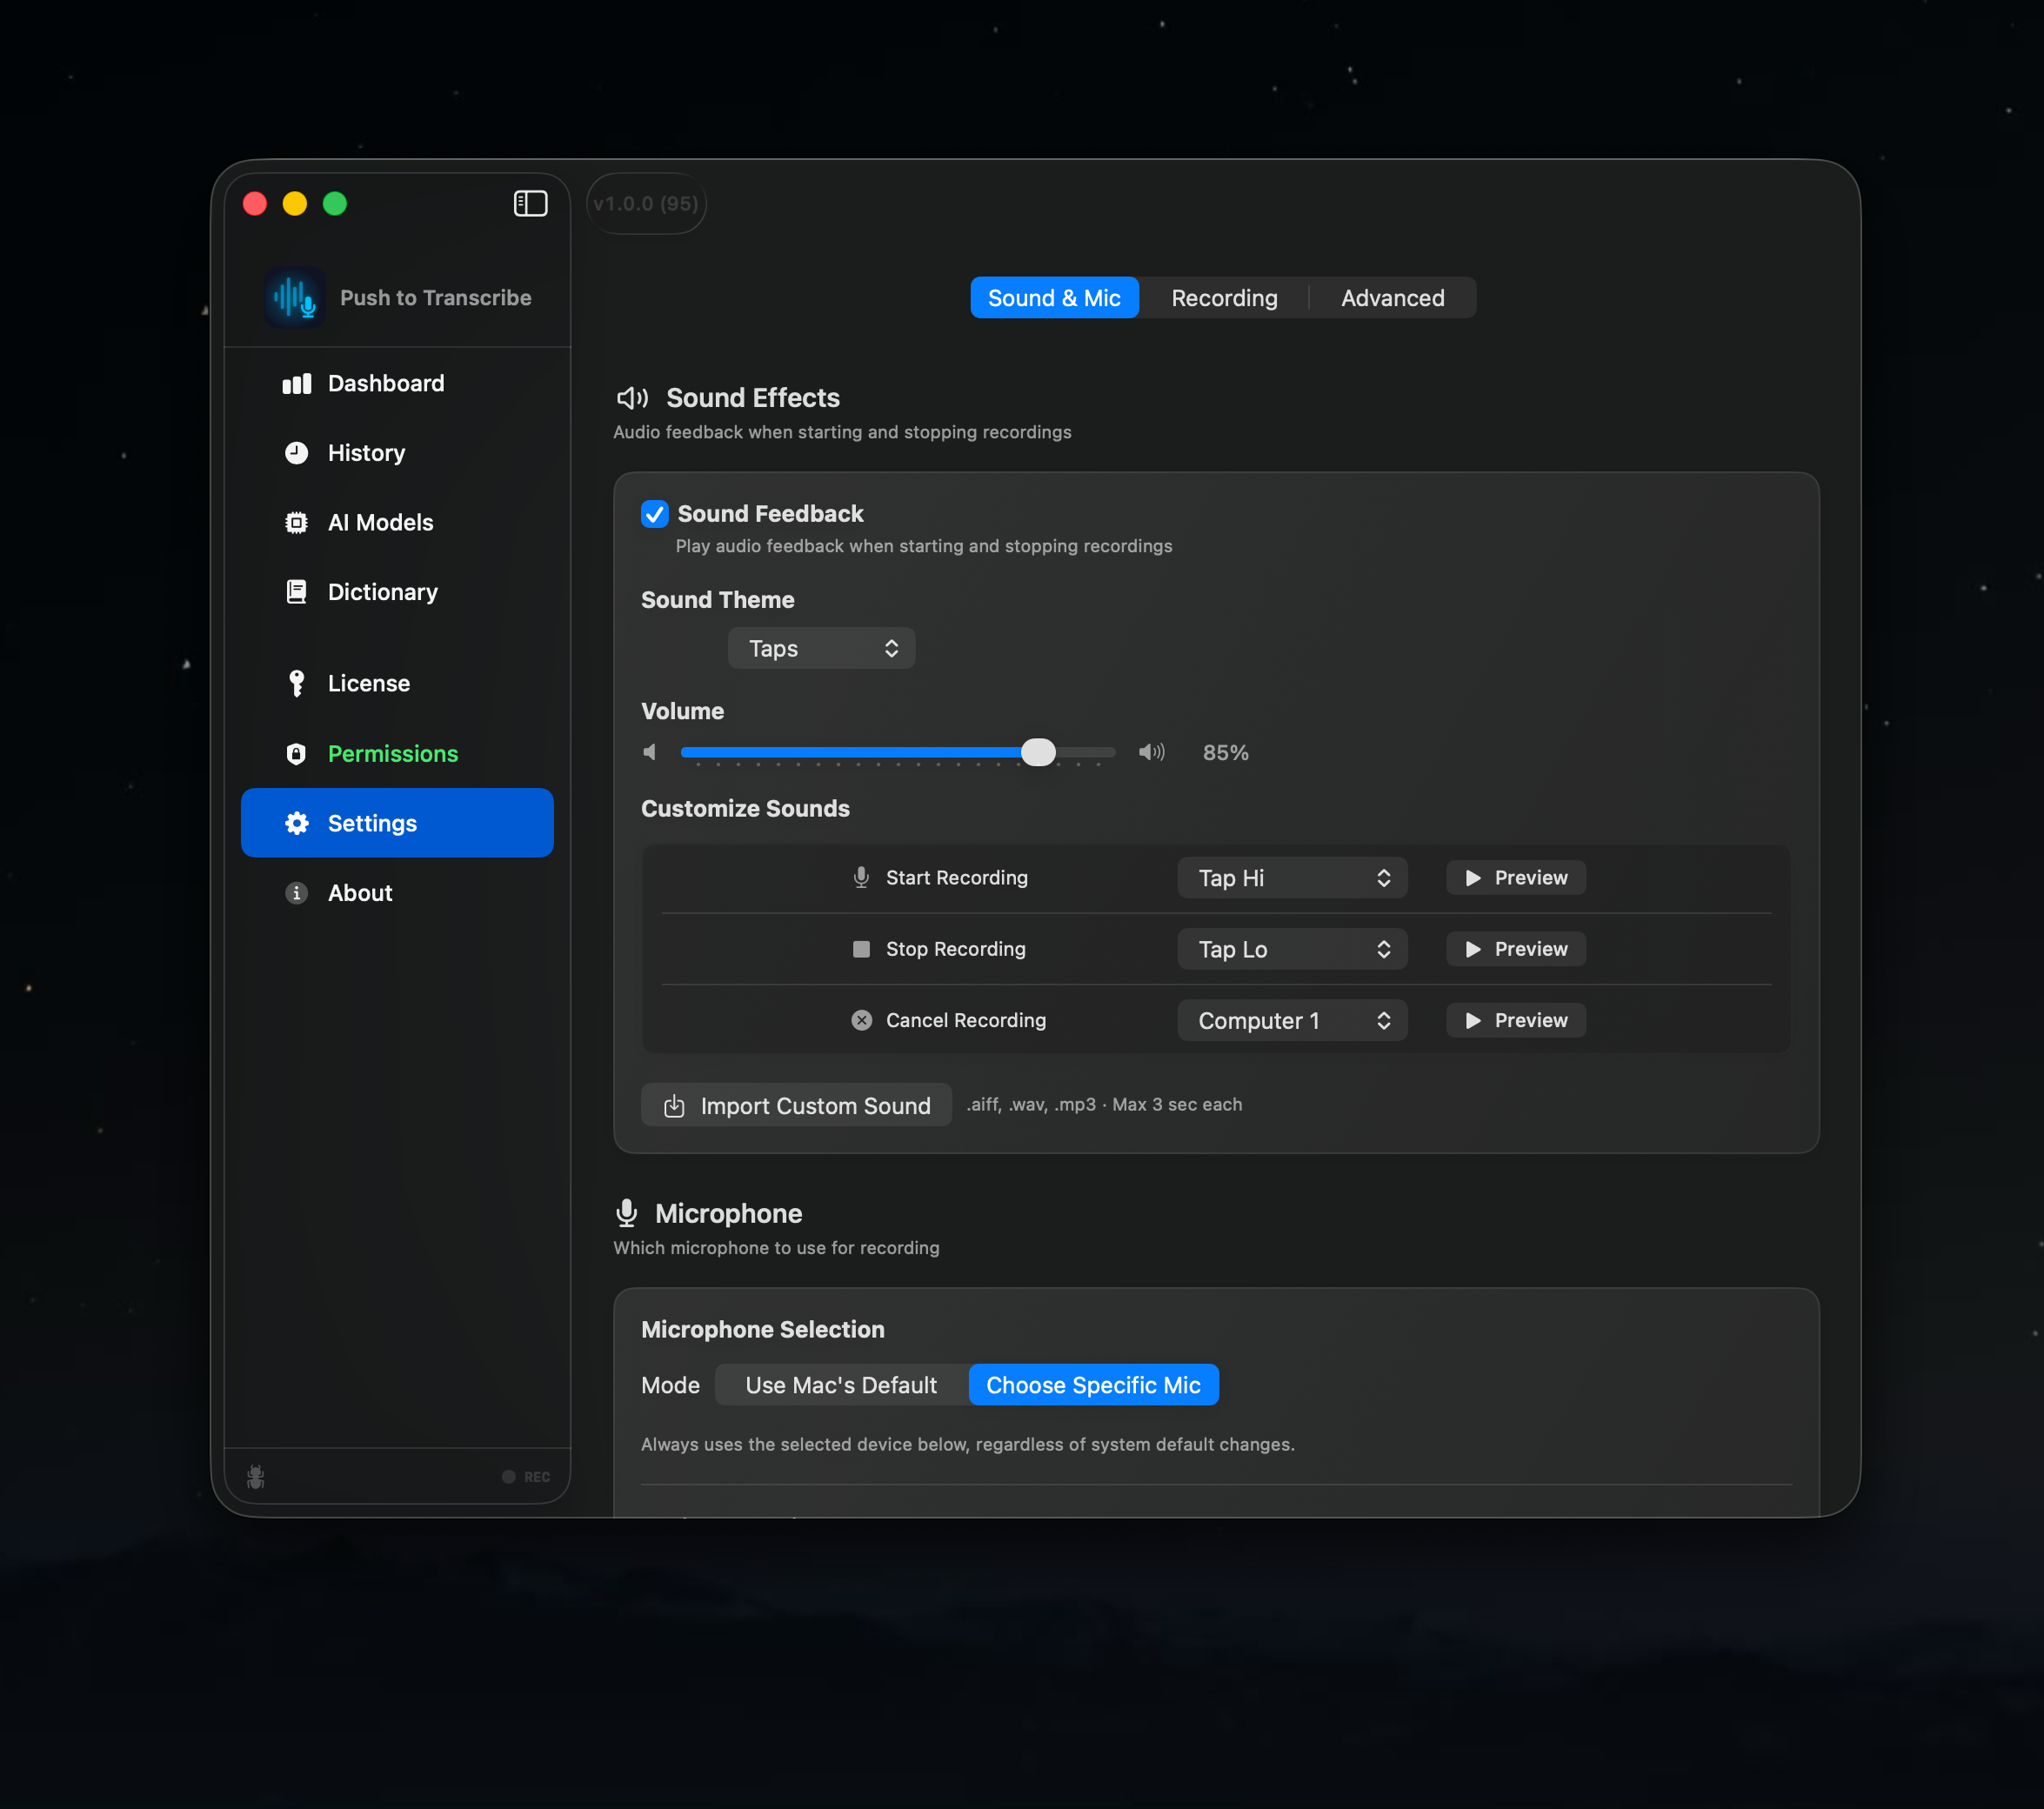
Task: Toggle the sidebar visibility icon
Action: [530, 203]
